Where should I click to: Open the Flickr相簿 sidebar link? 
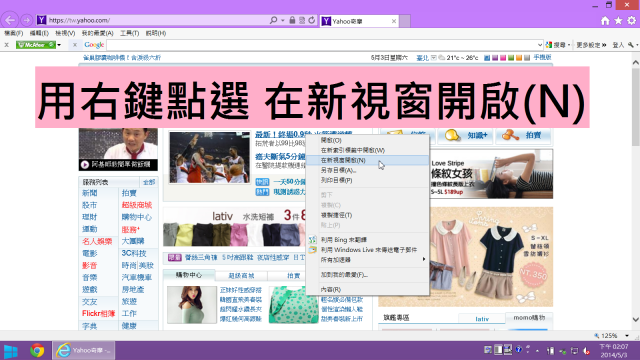tap(98, 313)
